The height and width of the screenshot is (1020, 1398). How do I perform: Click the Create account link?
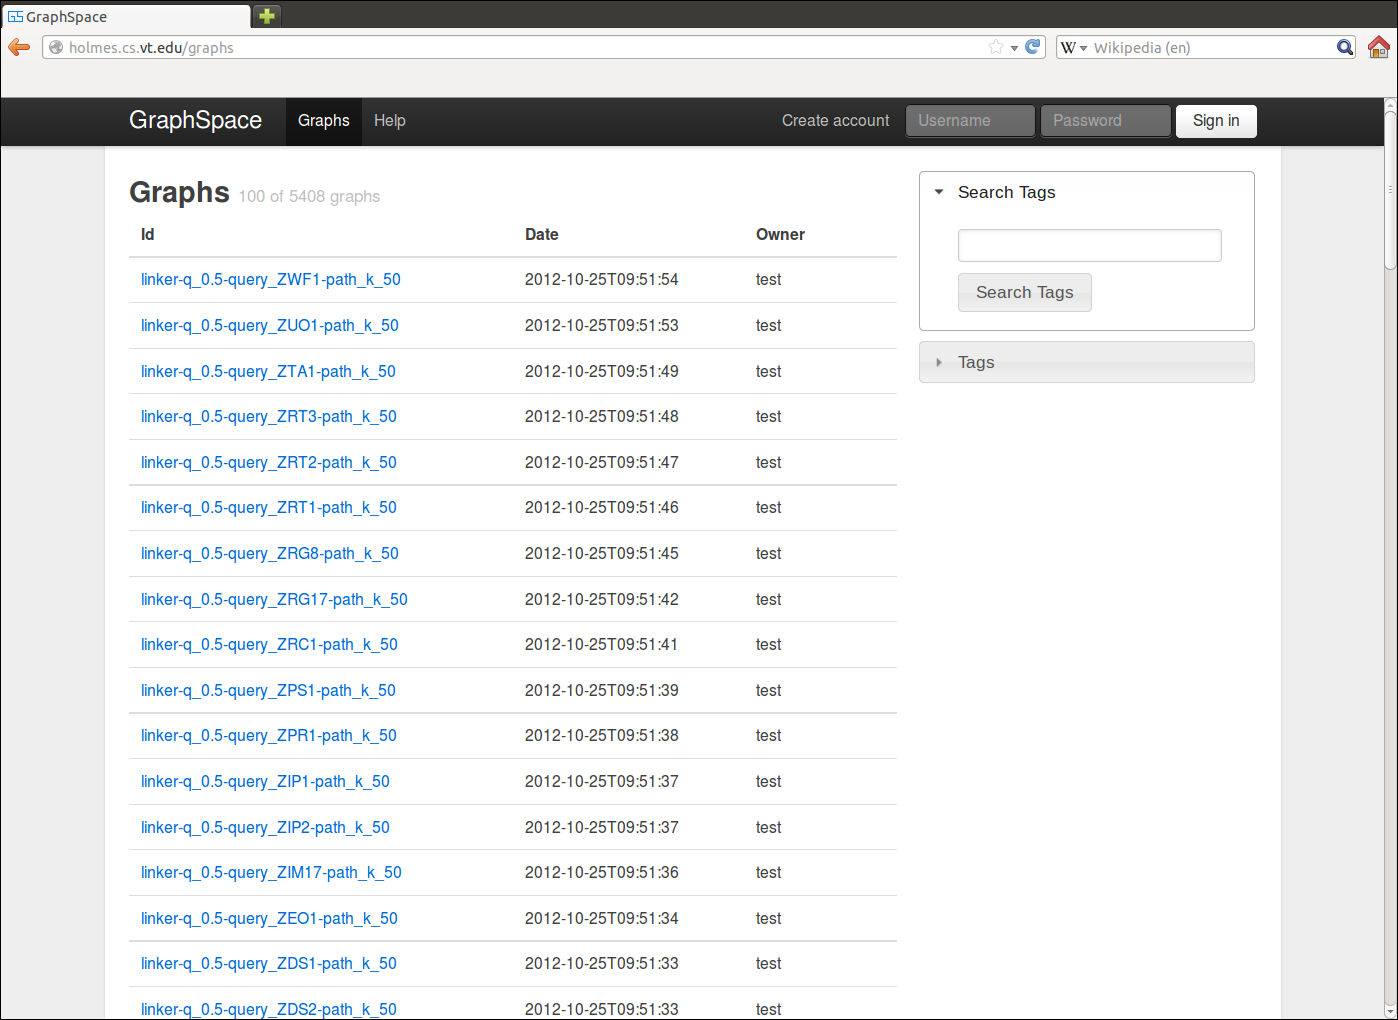(835, 121)
